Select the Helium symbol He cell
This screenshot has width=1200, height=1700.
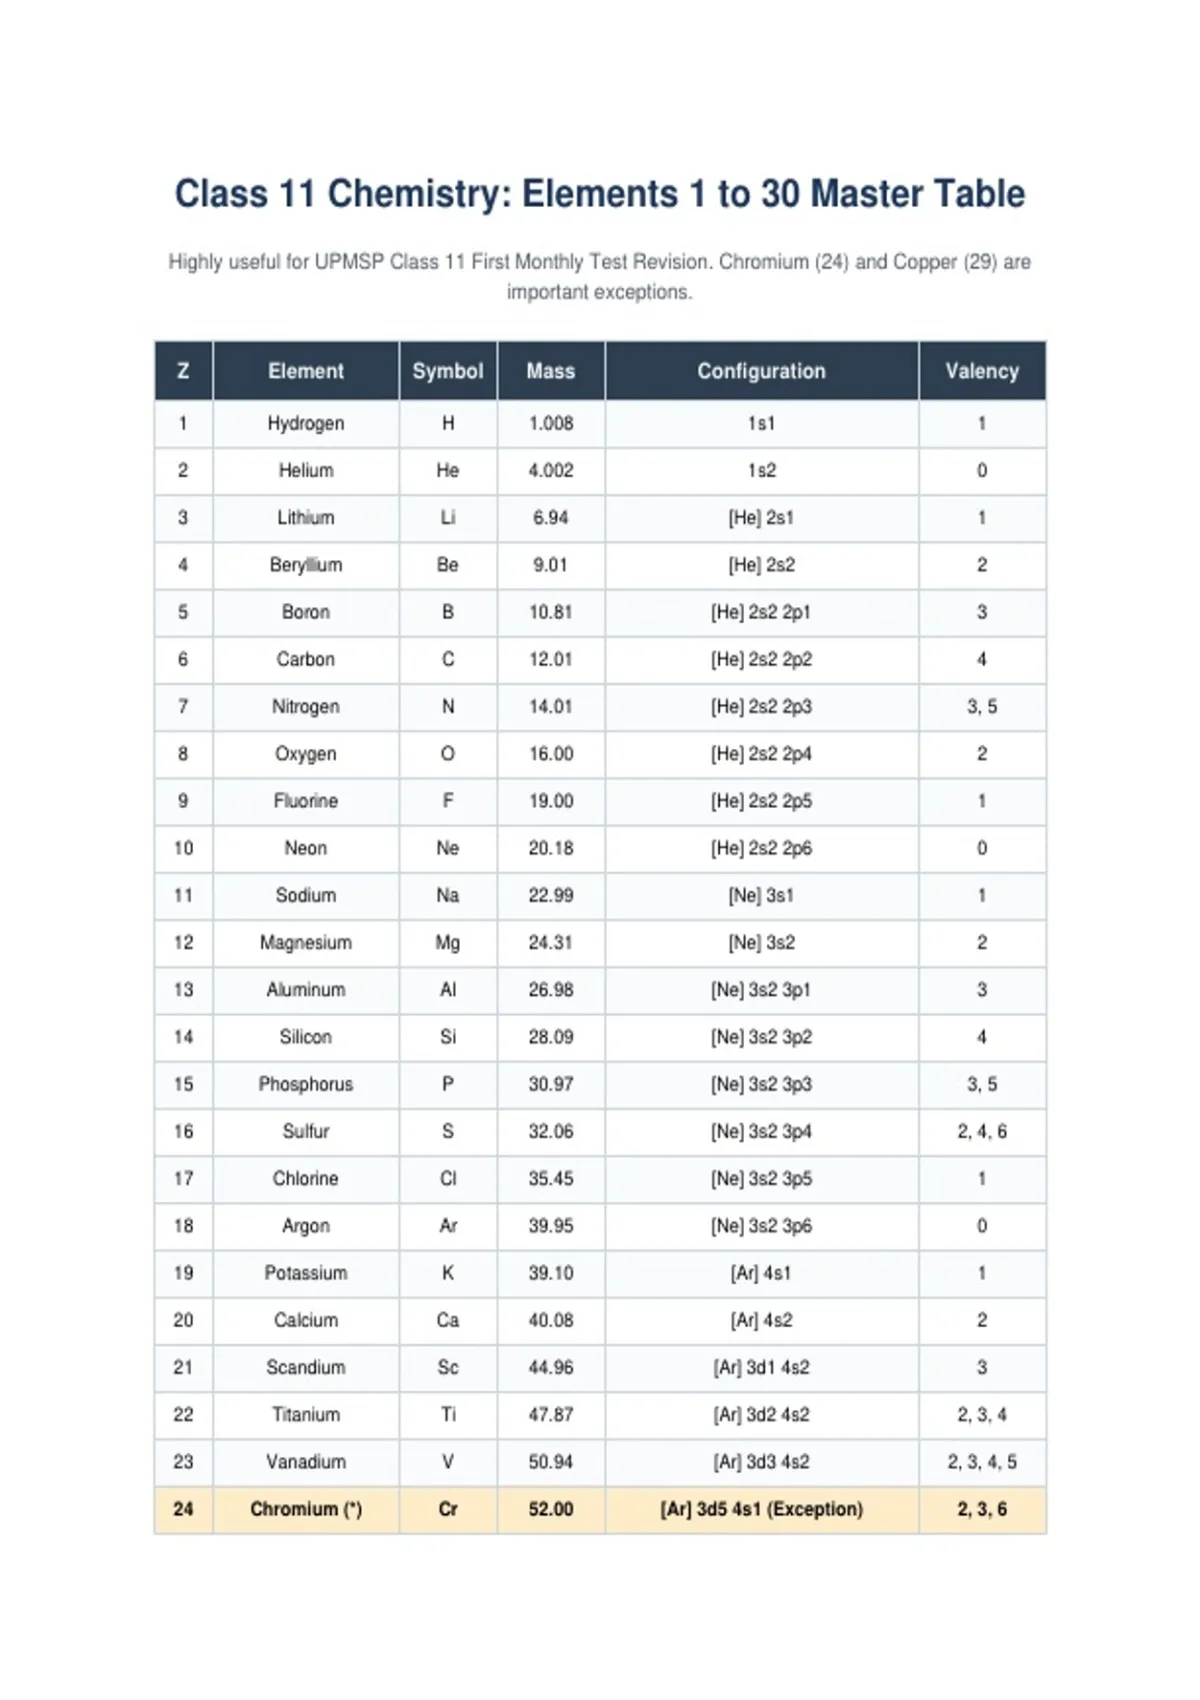[x=448, y=471]
